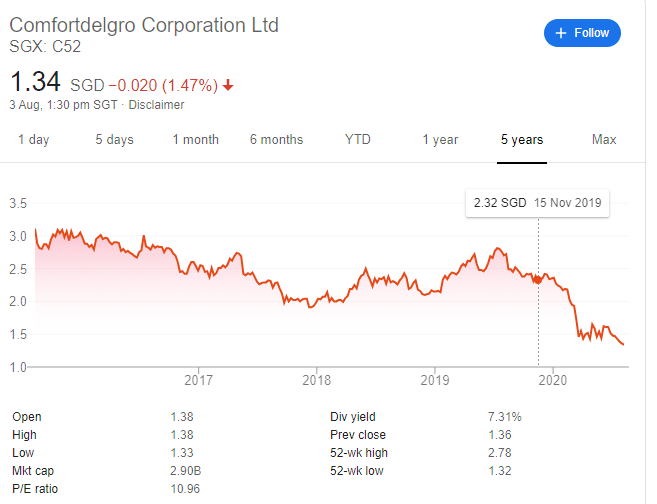The height and width of the screenshot is (504, 657).
Task: Click the red down arrow price indicator
Action: coord(228,85)
